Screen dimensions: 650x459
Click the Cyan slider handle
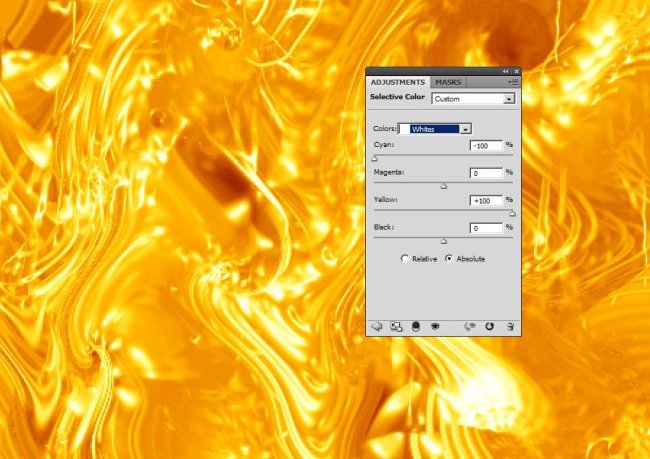pyautogui.click(x=375, y=158)
